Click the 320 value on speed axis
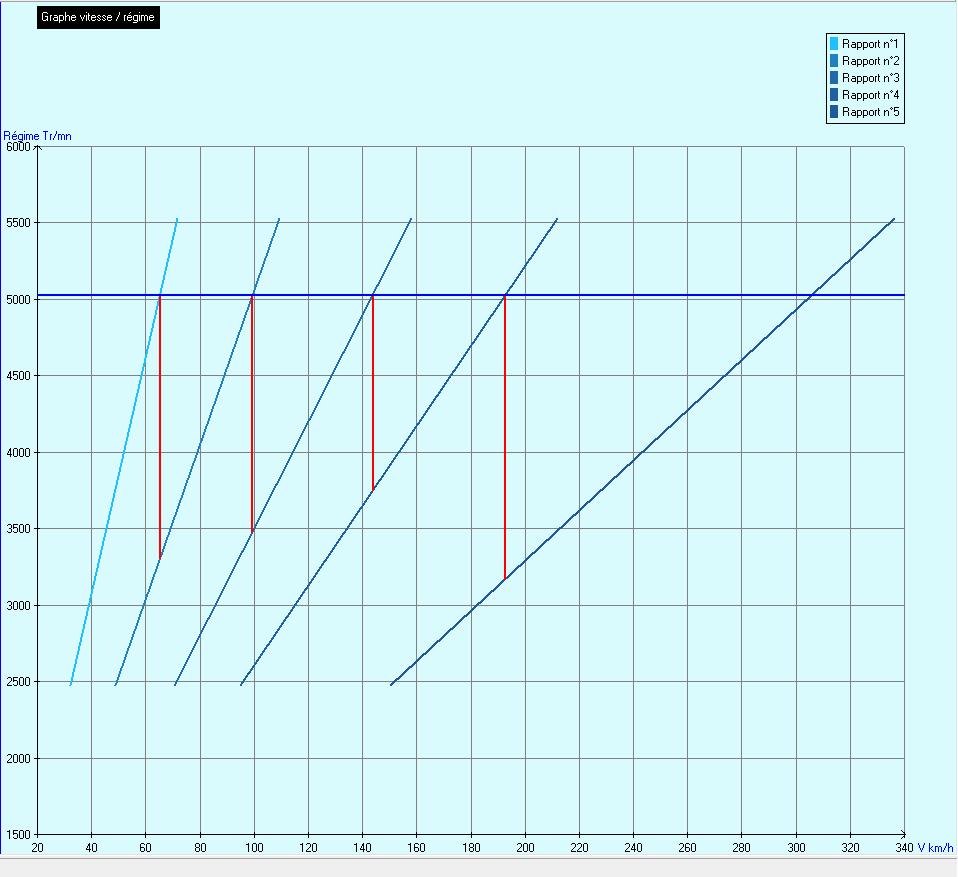This screenshot has height=877, width=958. [850, 848]
